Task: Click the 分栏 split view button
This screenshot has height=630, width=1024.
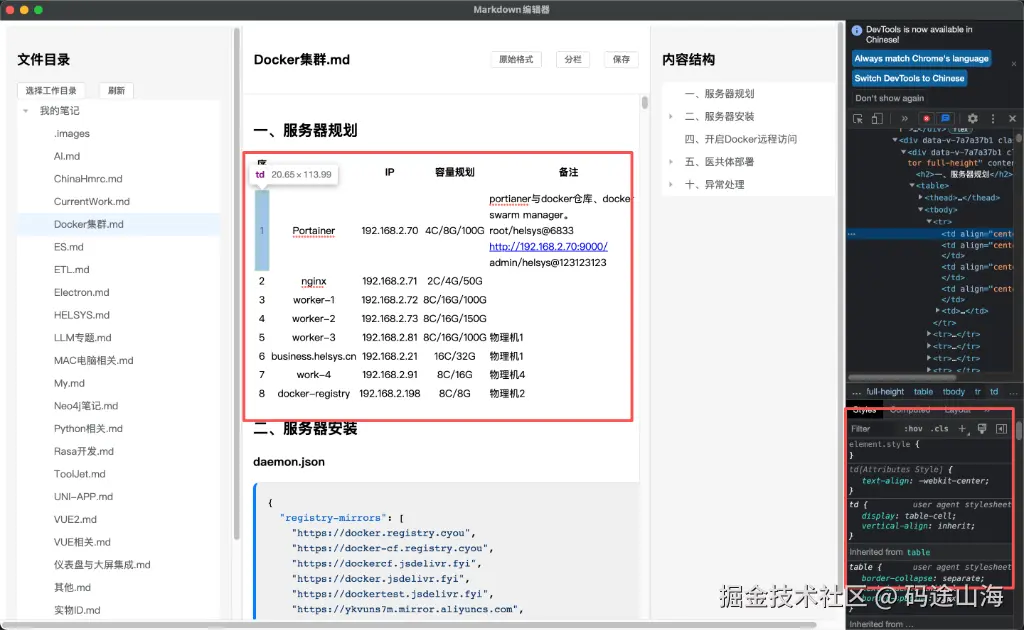Action: point(573,59)
